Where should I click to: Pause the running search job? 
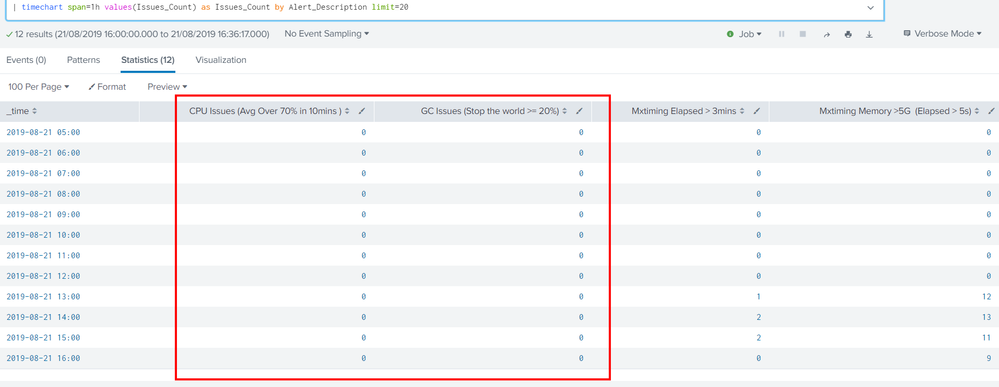pyautogui.click(x=781, y=34)
